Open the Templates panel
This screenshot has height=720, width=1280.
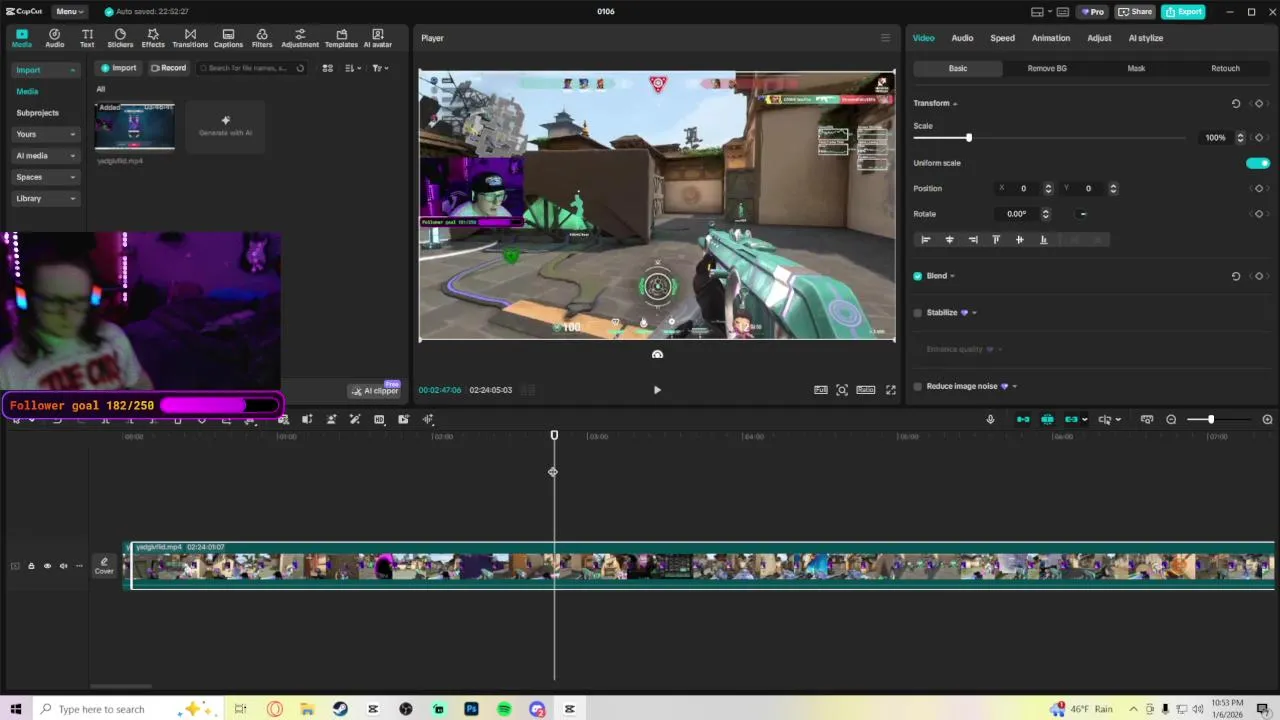(341, 38)
